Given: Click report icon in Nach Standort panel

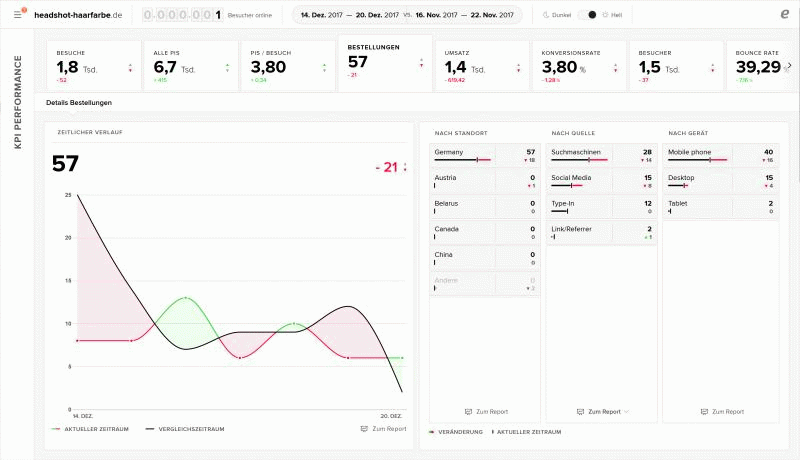Looking at the screenshot, I should (469, 411).
